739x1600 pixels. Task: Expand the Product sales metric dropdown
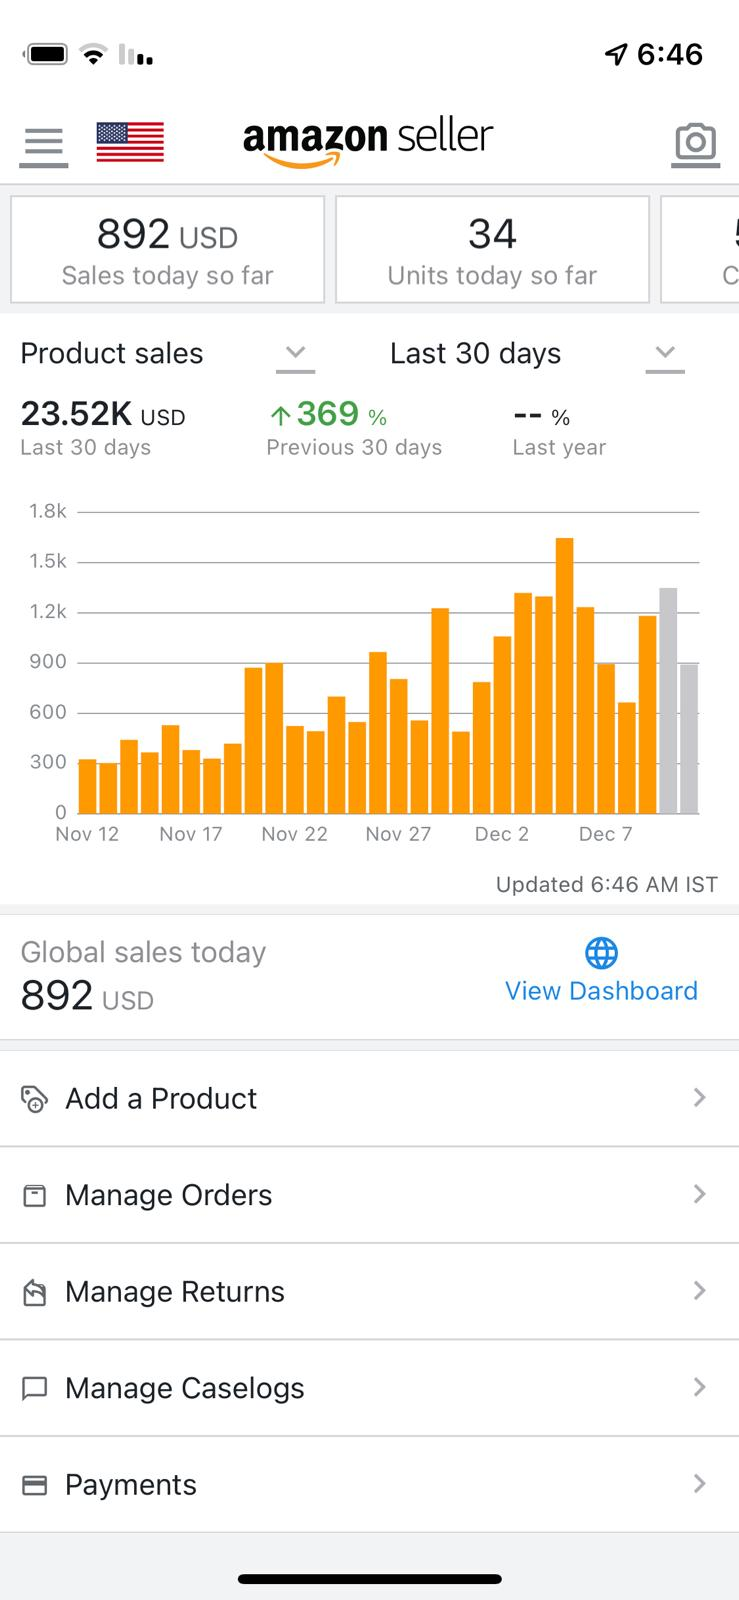pos(295,354)
